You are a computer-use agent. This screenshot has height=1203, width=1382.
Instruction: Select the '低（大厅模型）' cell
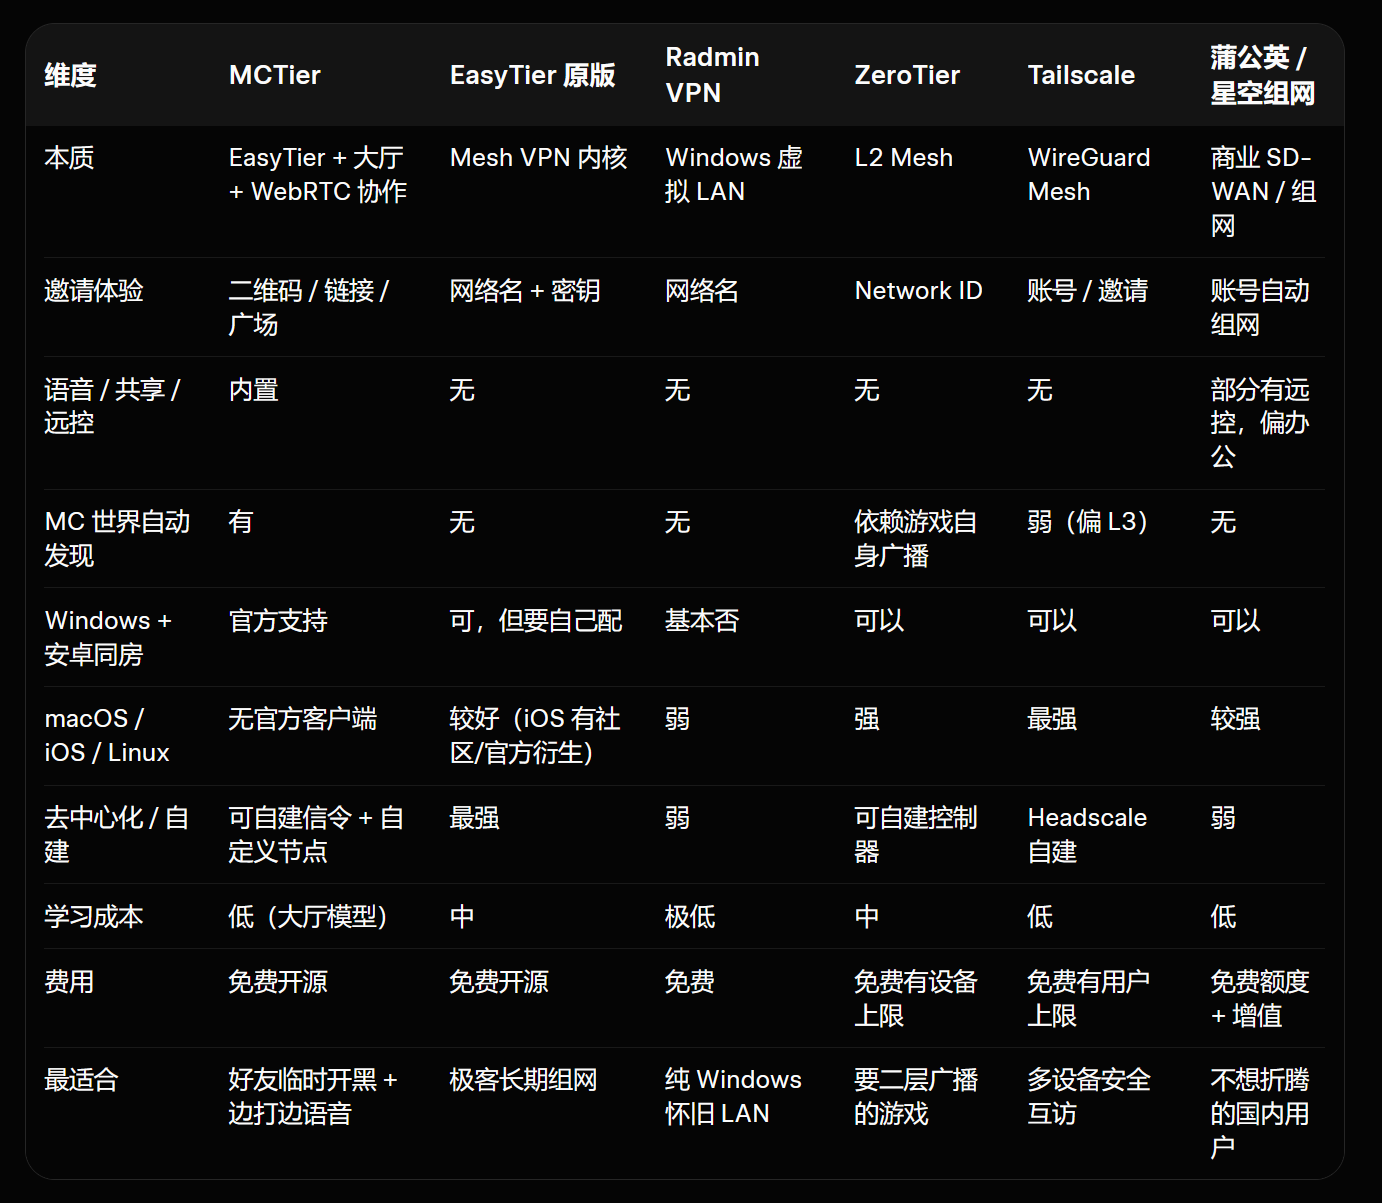pos(308,917)
